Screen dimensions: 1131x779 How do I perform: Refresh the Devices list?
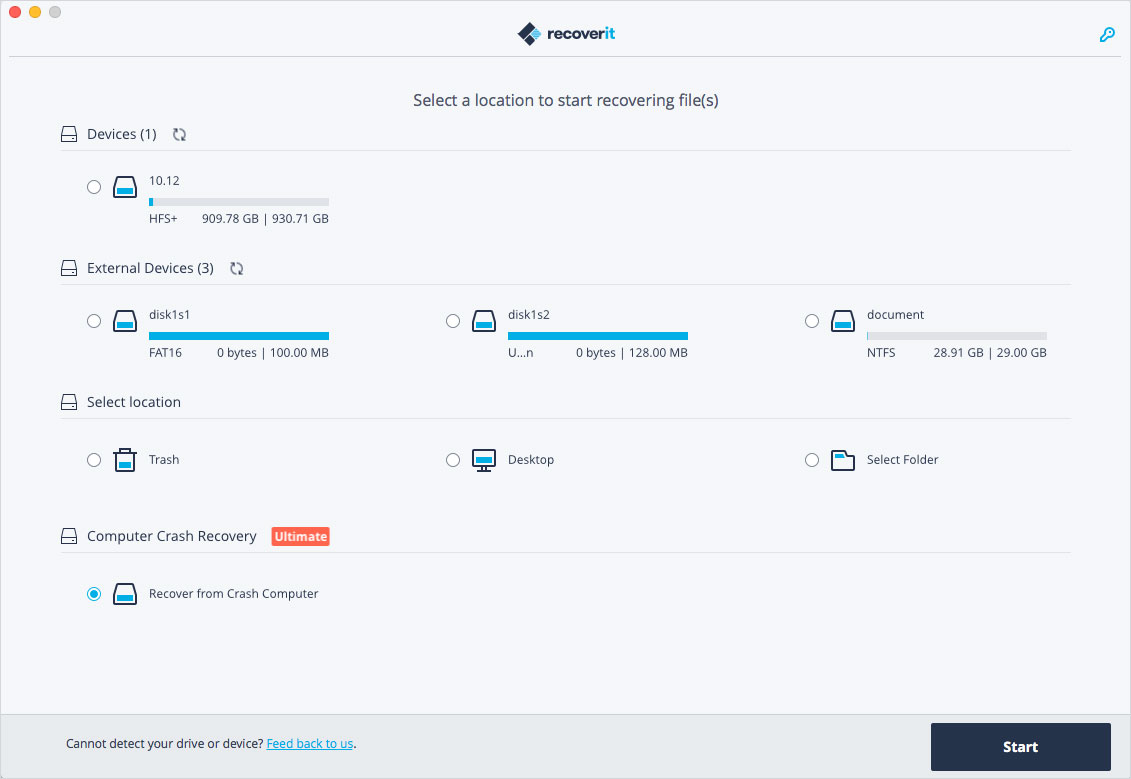[179, 134]
